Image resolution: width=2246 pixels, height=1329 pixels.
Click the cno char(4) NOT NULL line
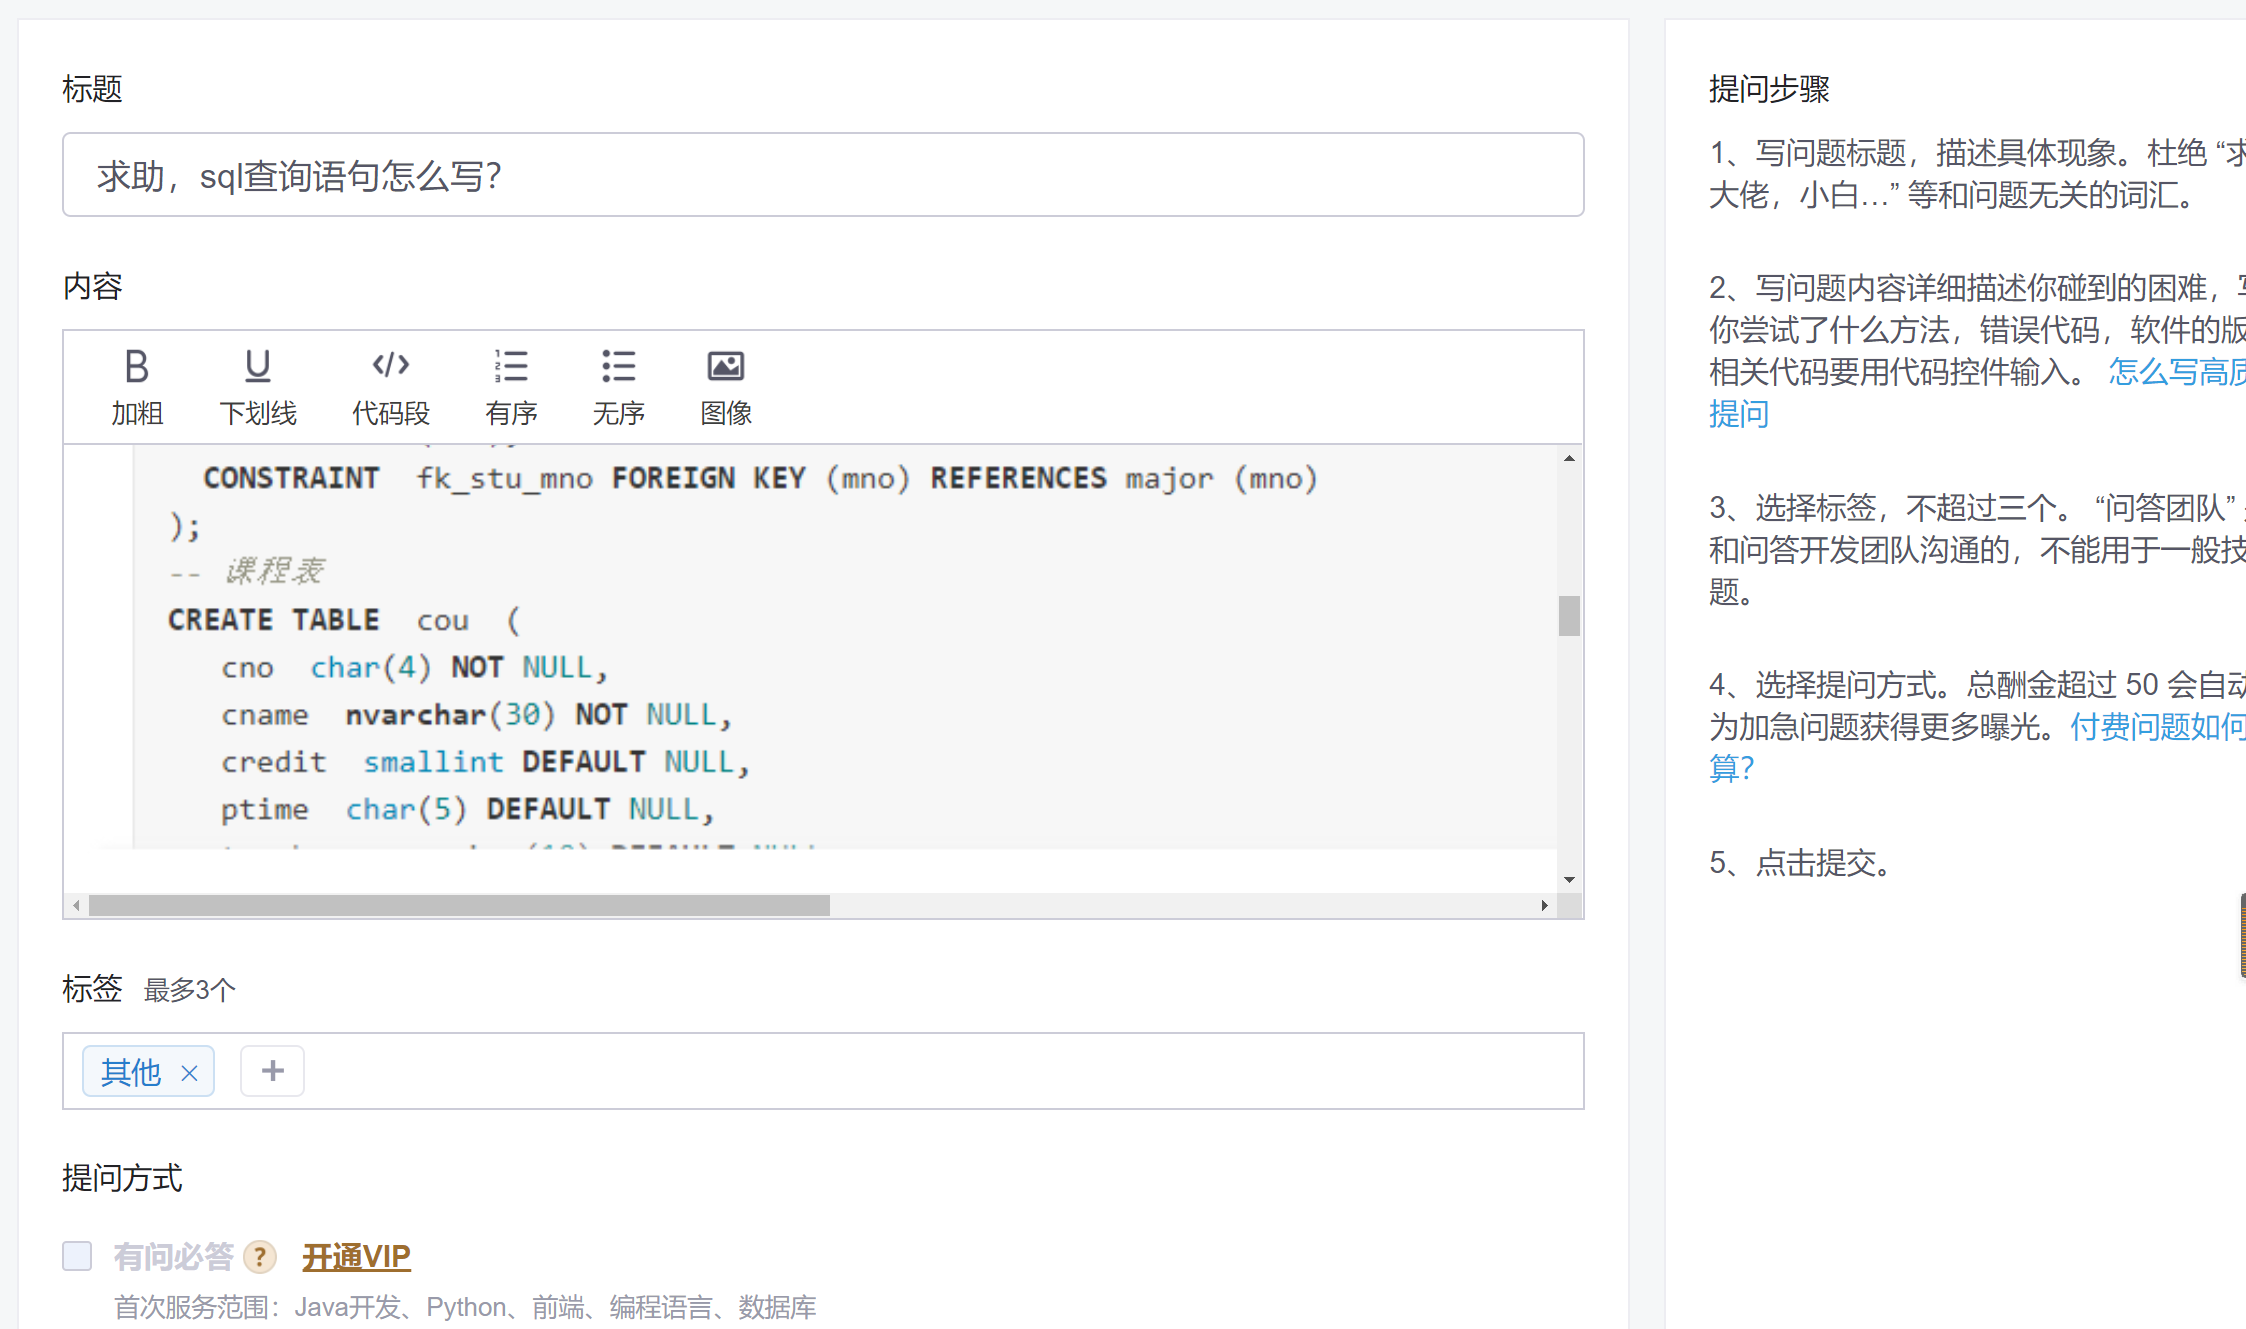tap(415, 667)
